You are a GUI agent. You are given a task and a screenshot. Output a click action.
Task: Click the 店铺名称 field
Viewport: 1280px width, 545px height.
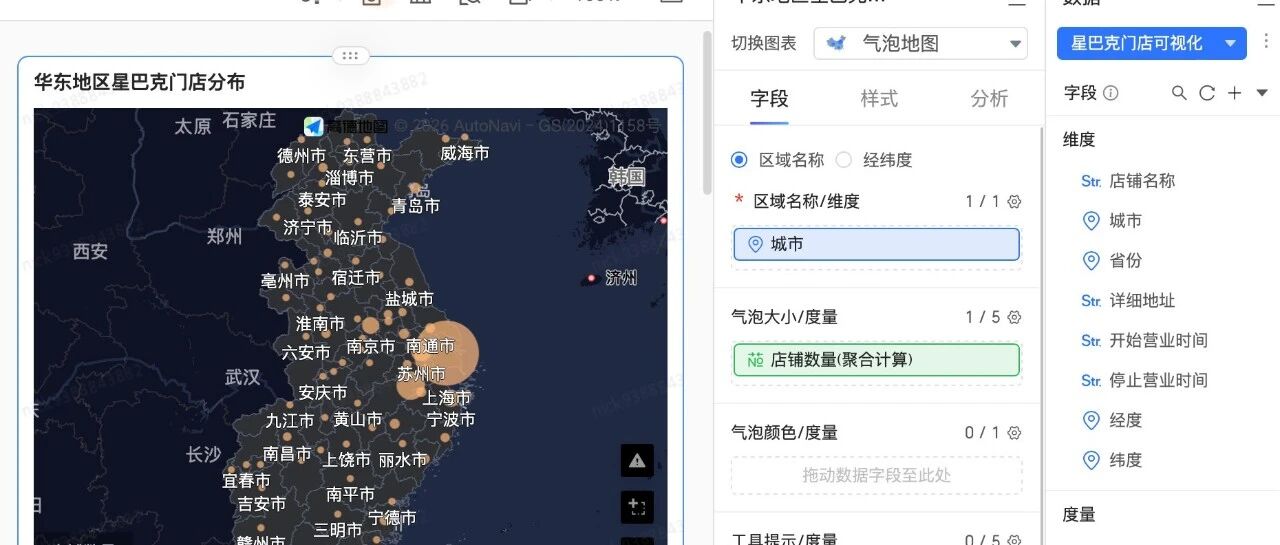(x=1142, y=181)
